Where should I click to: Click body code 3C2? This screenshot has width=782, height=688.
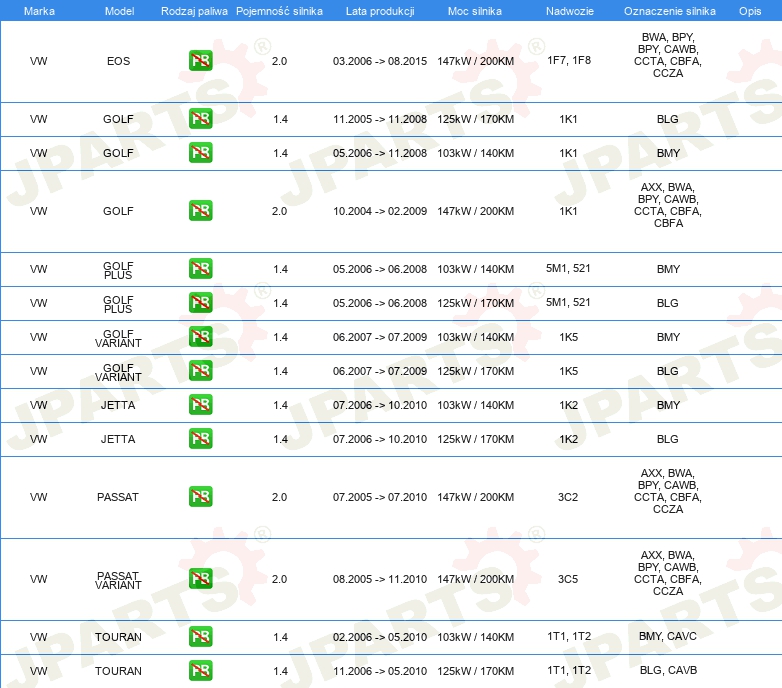click(x=568, y=497)
